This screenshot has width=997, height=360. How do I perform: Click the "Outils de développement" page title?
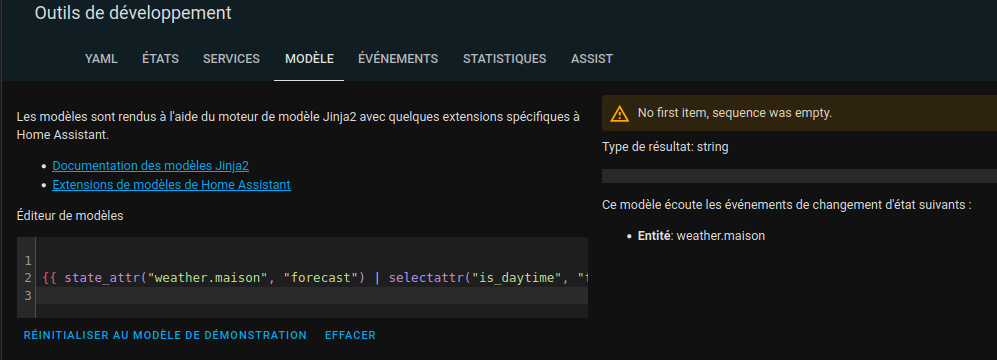(133, 13)
